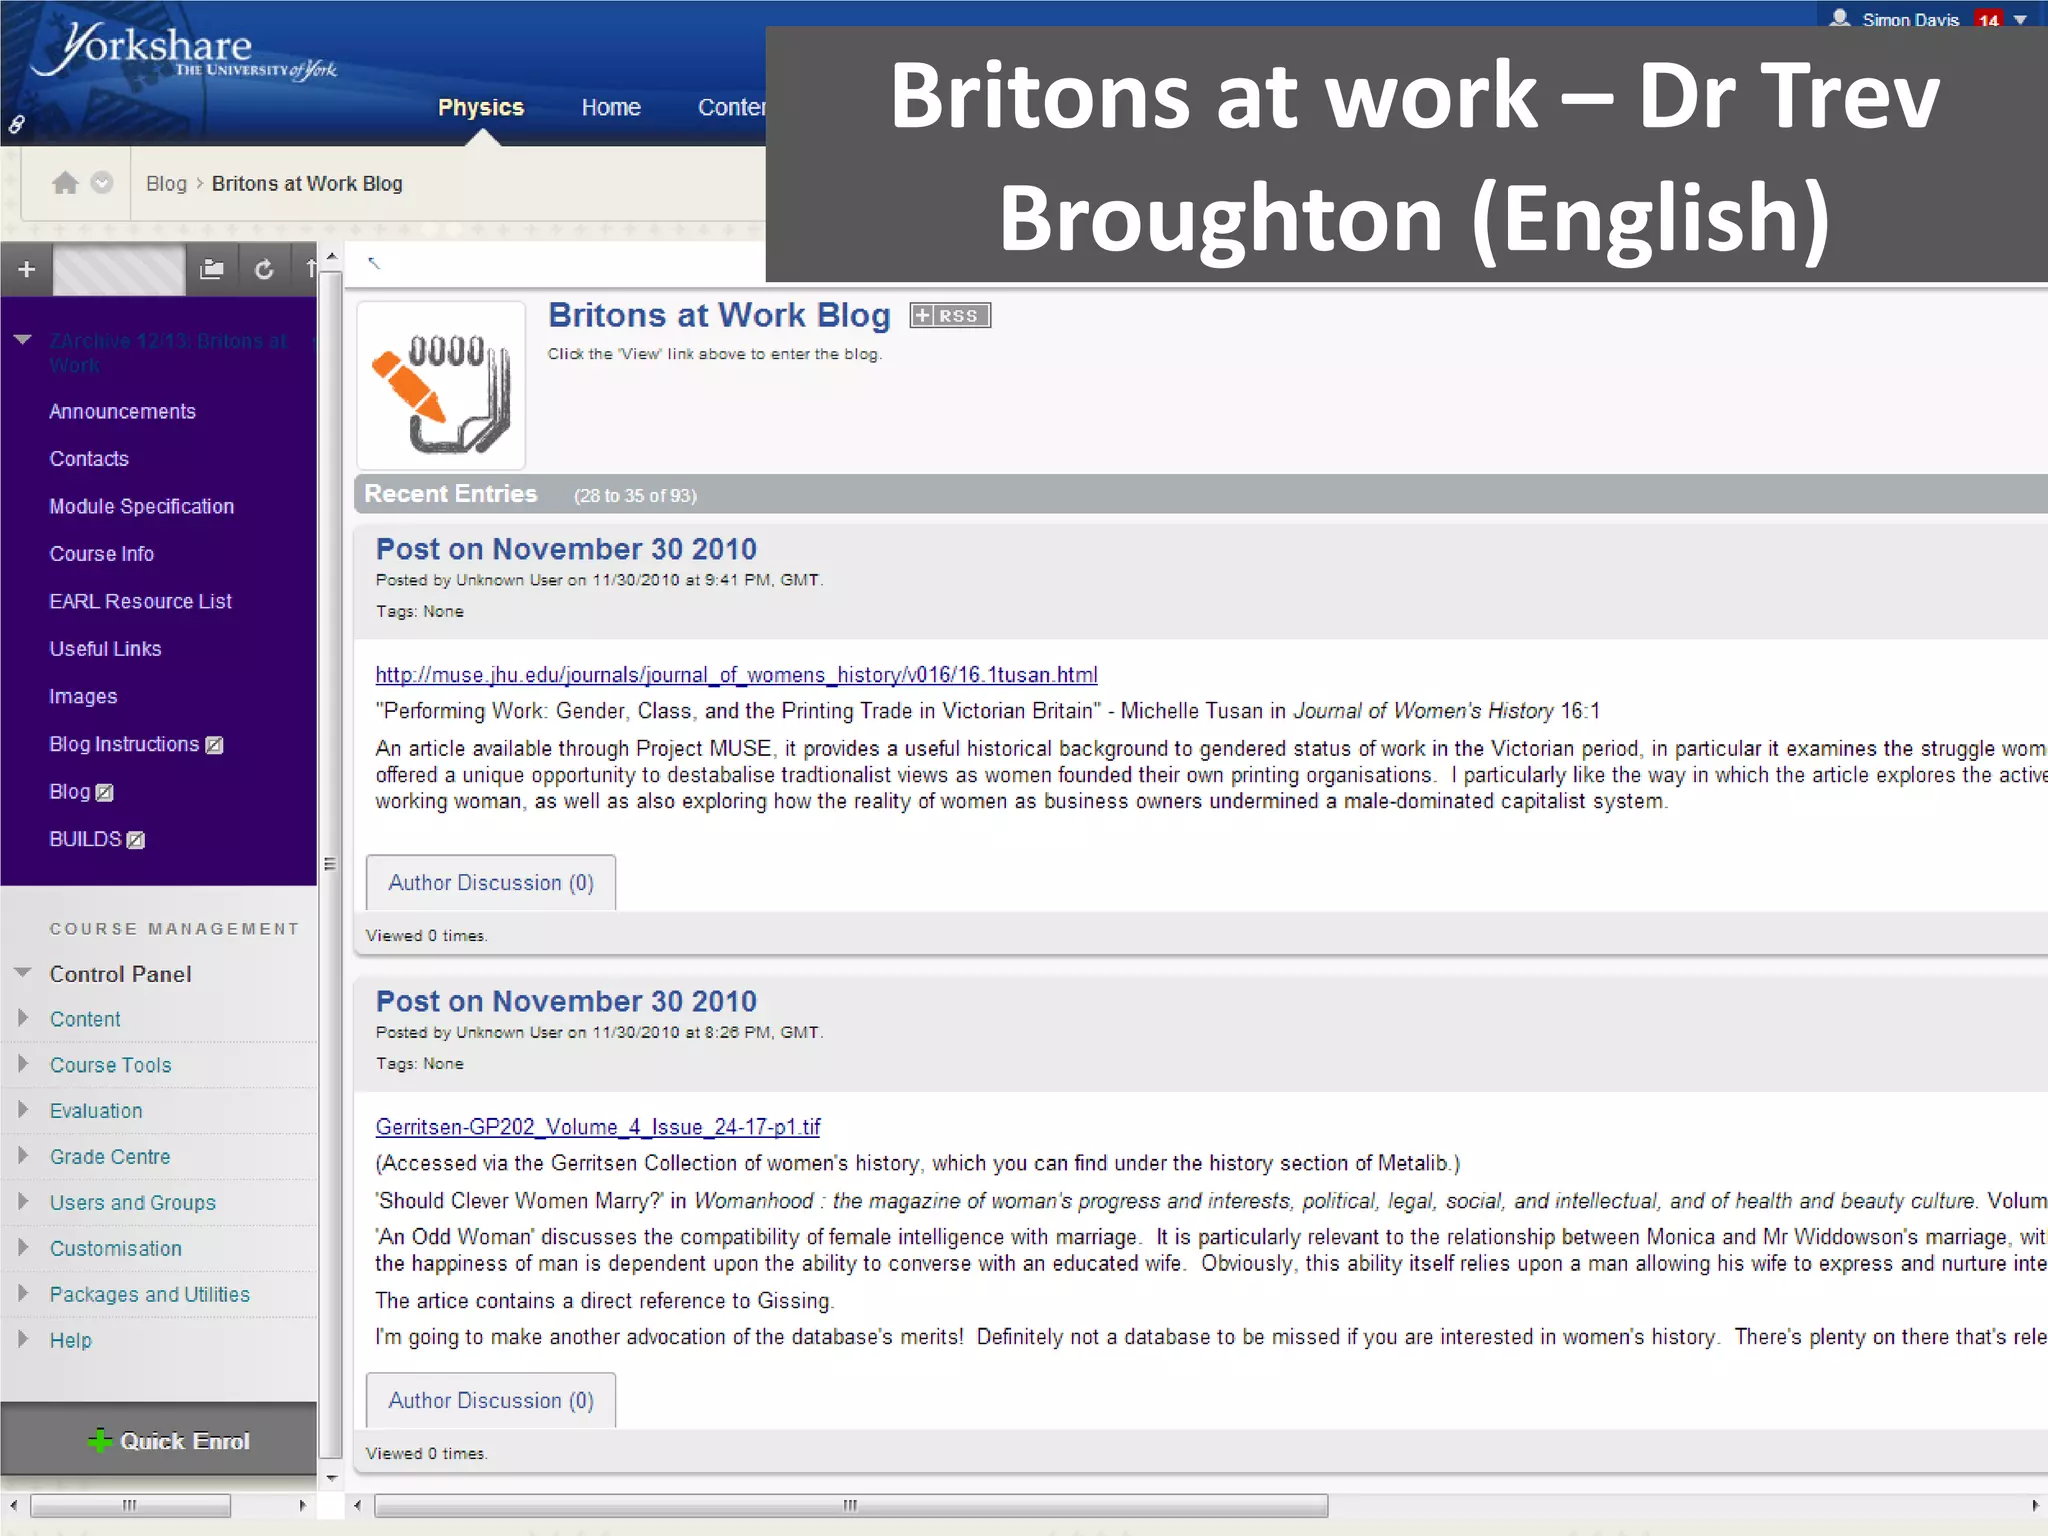
Task: Click the Grade Centre link
Action: 110,1156
